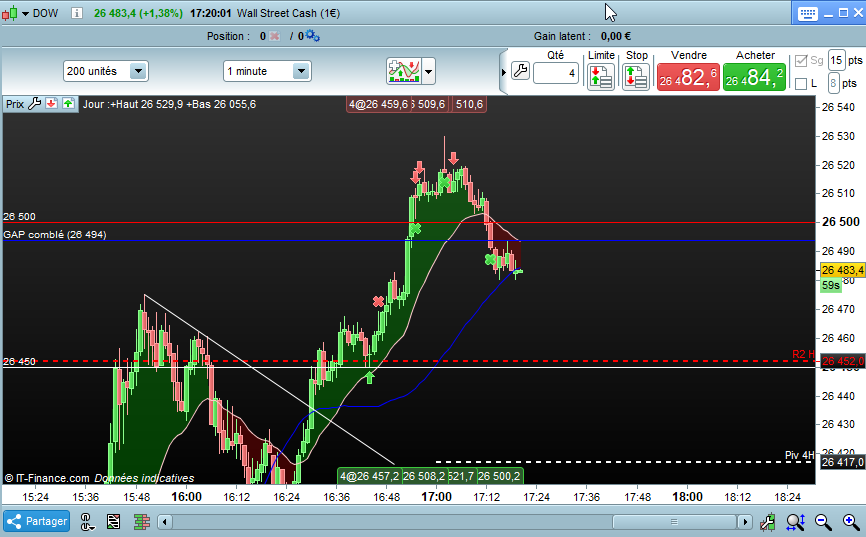Open the "200 unités" dropdown

pos(105,71)
